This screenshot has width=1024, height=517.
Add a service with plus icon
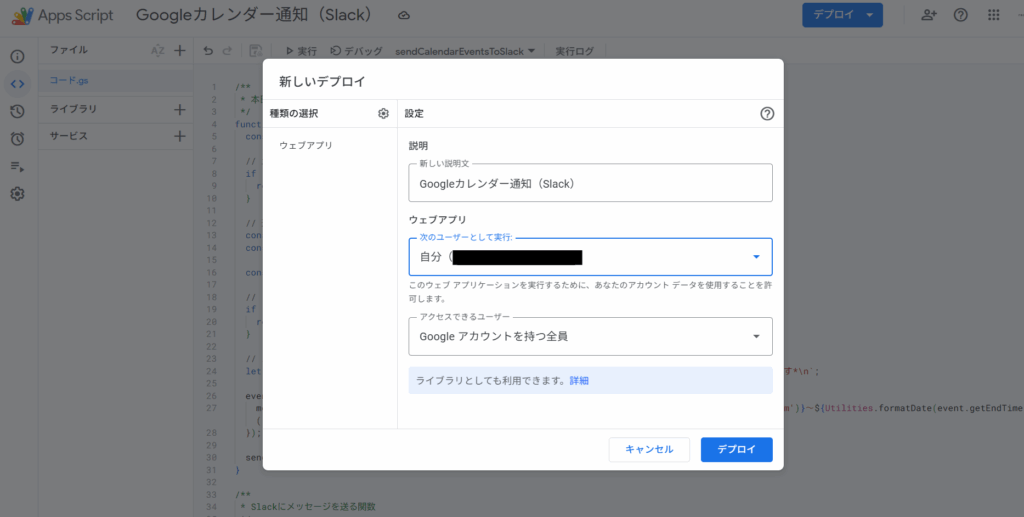[x=180, y=136]
